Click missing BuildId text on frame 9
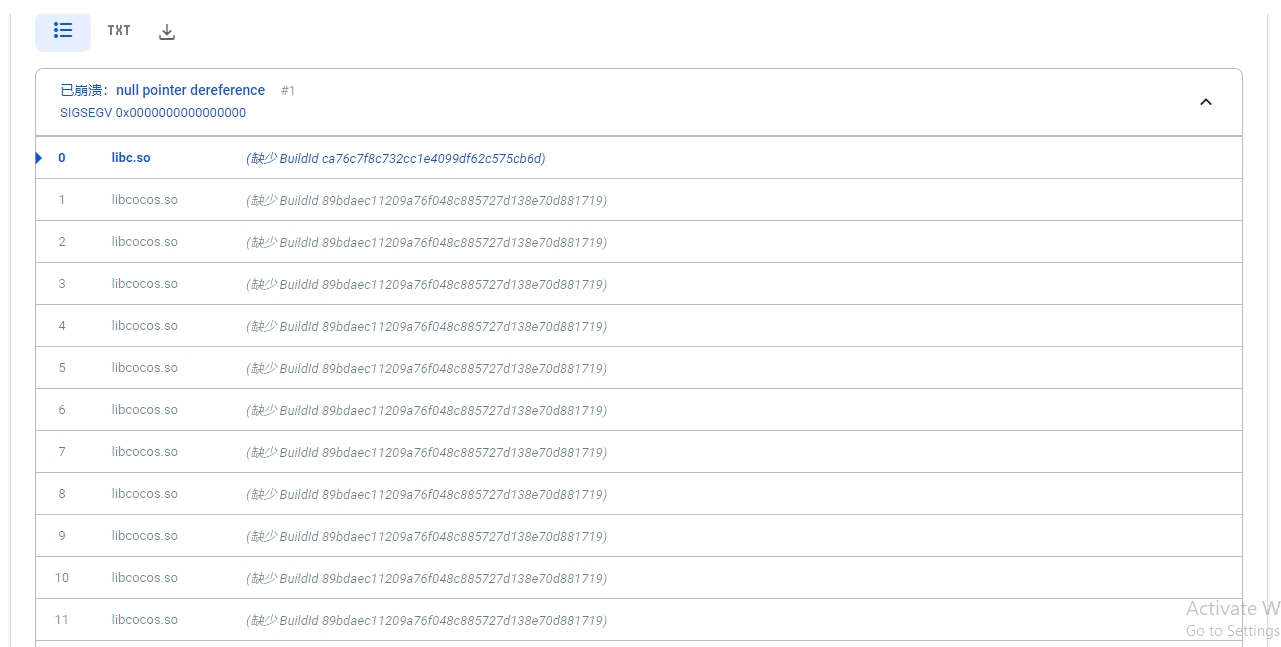 tap(426, 536)
